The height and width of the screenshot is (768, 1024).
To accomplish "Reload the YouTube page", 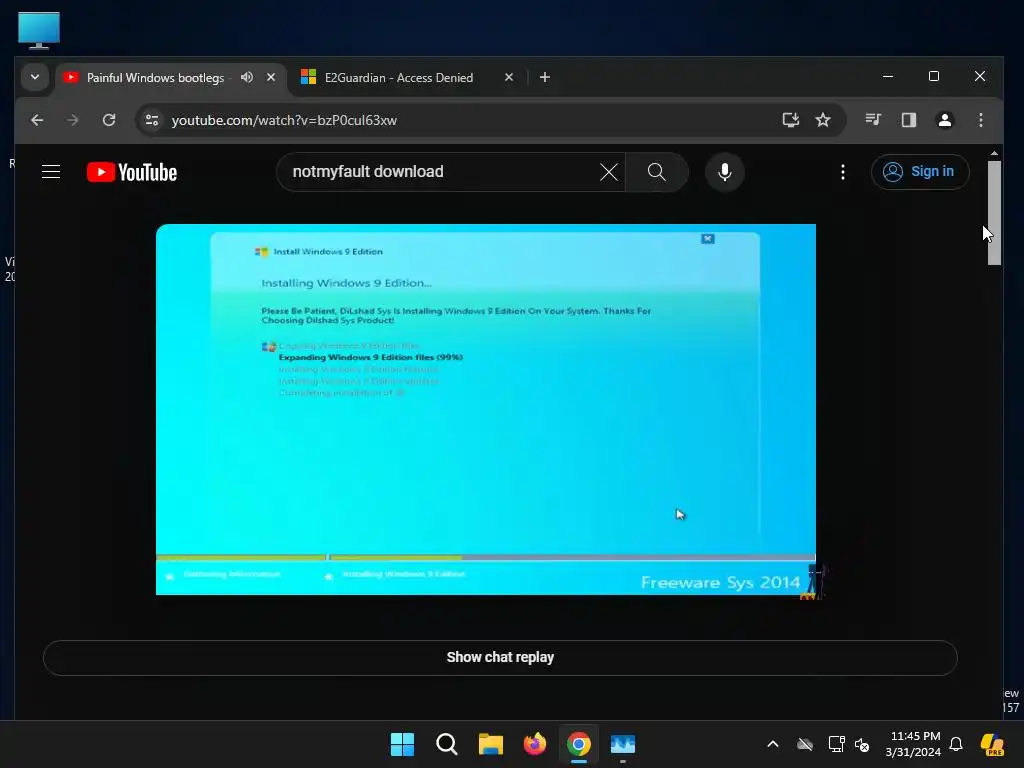I will point(109,120).
